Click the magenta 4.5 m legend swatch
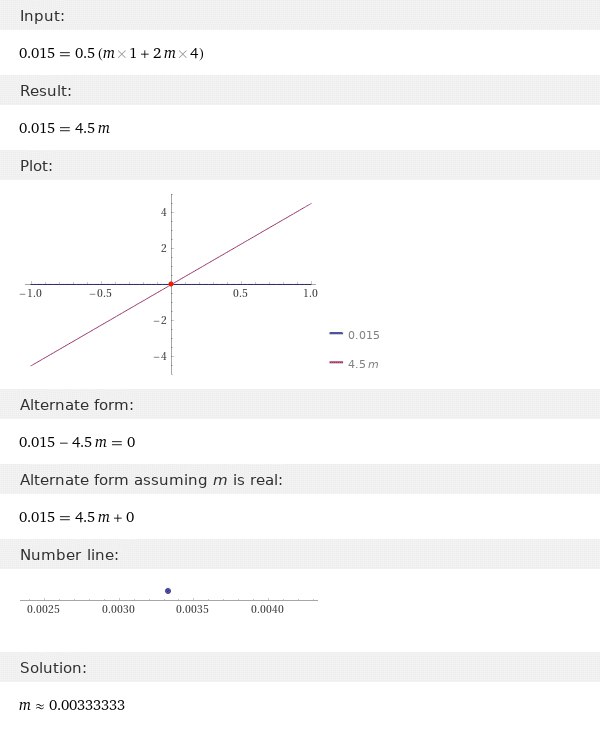The height and width of the screenshot is (734, 600). click(335, 364)
